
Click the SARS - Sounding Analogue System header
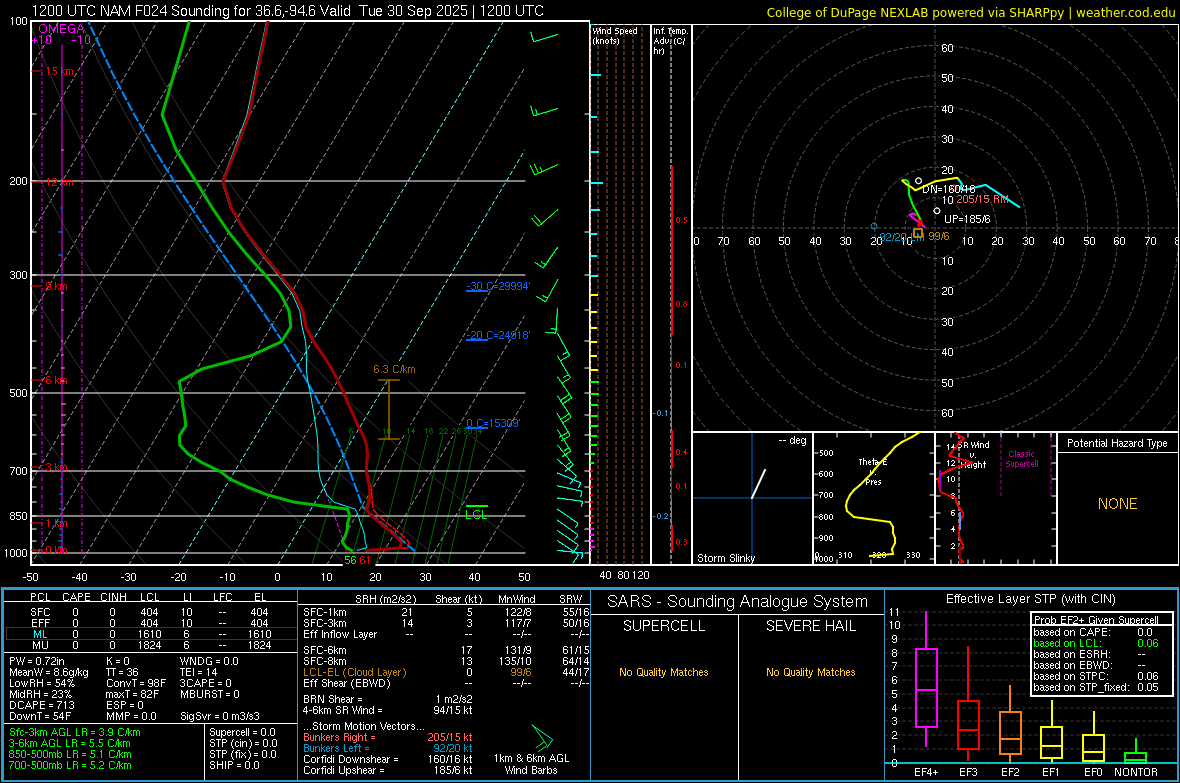737,601
